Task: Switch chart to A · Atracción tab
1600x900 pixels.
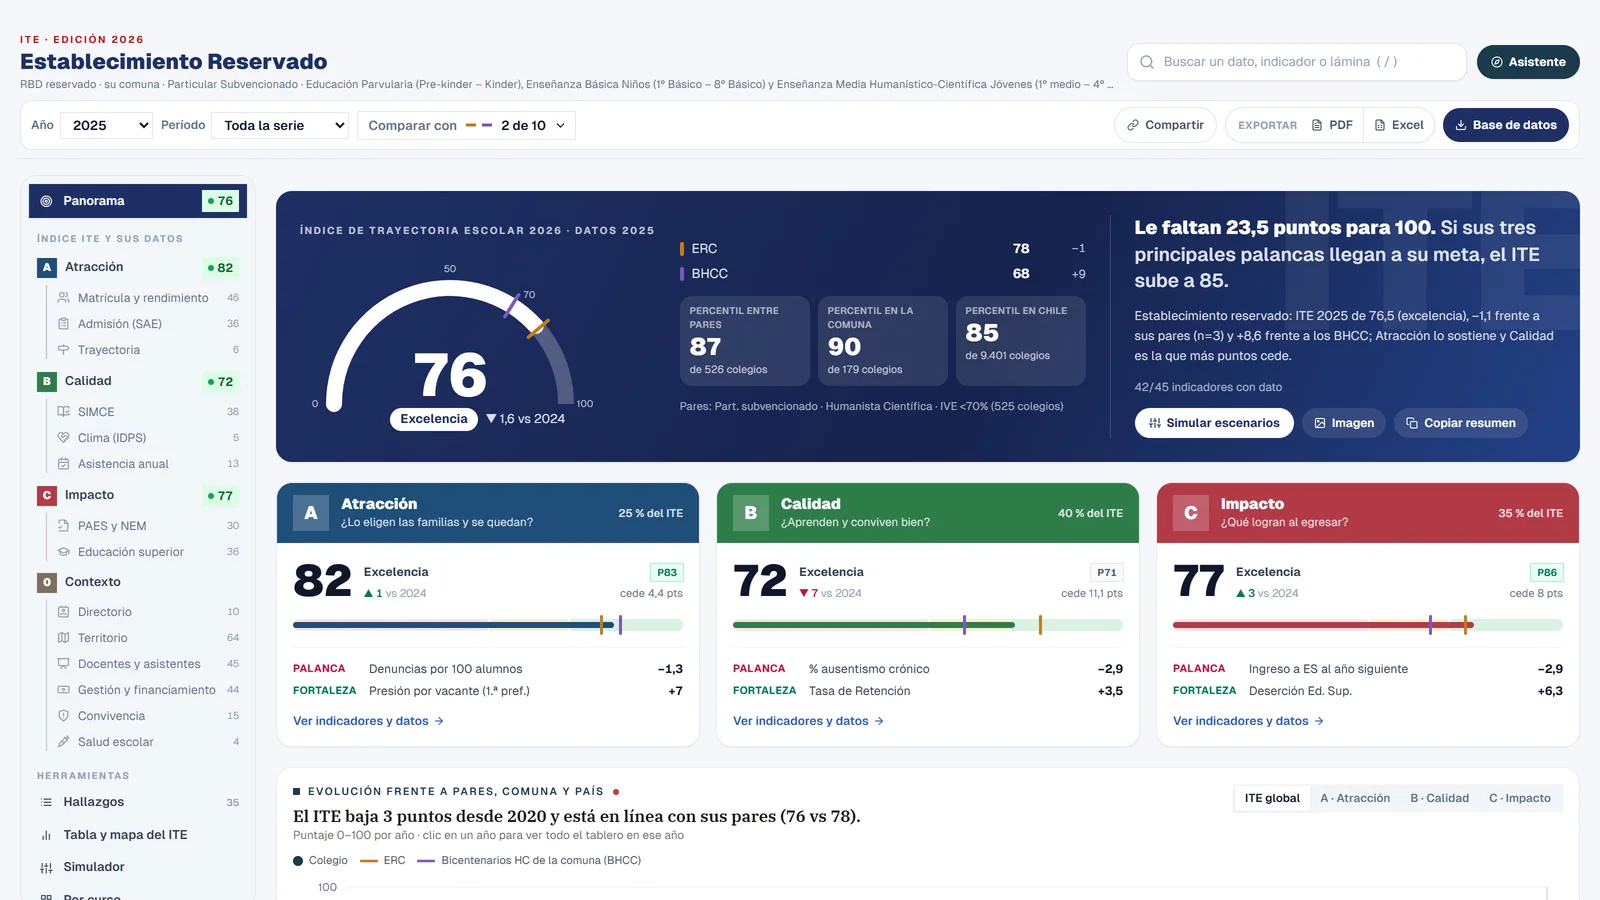Action: tap(1355, 798)
